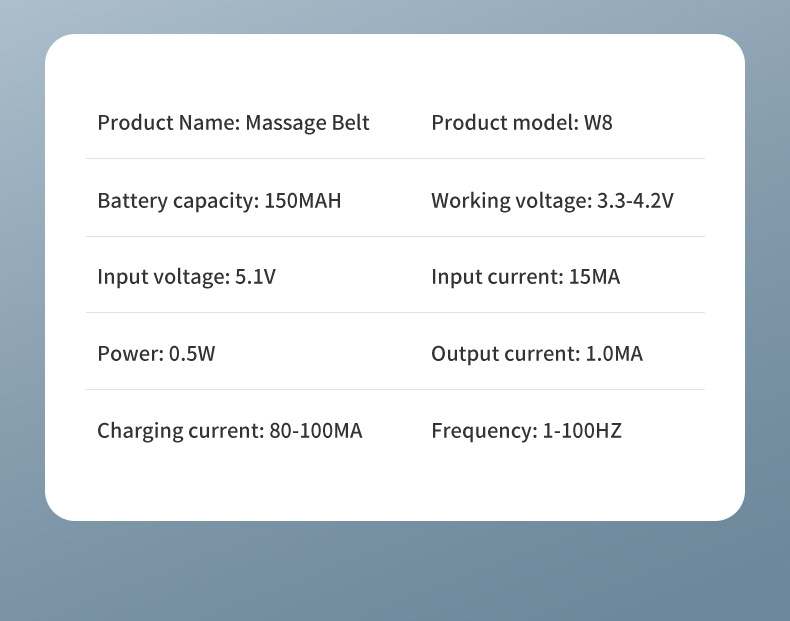
Task: Select the '1.0MA' value
Action: pyautogui.click(x=614, y=354)
